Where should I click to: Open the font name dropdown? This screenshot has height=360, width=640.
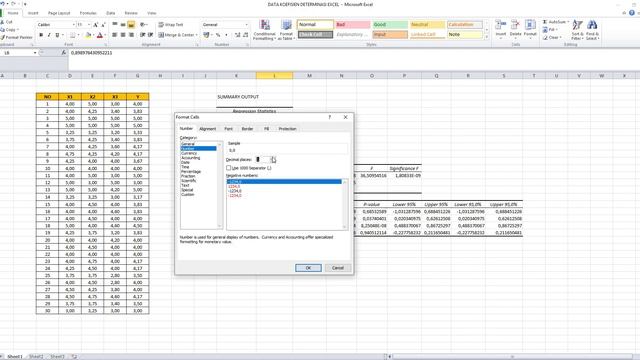click(73, 25)
